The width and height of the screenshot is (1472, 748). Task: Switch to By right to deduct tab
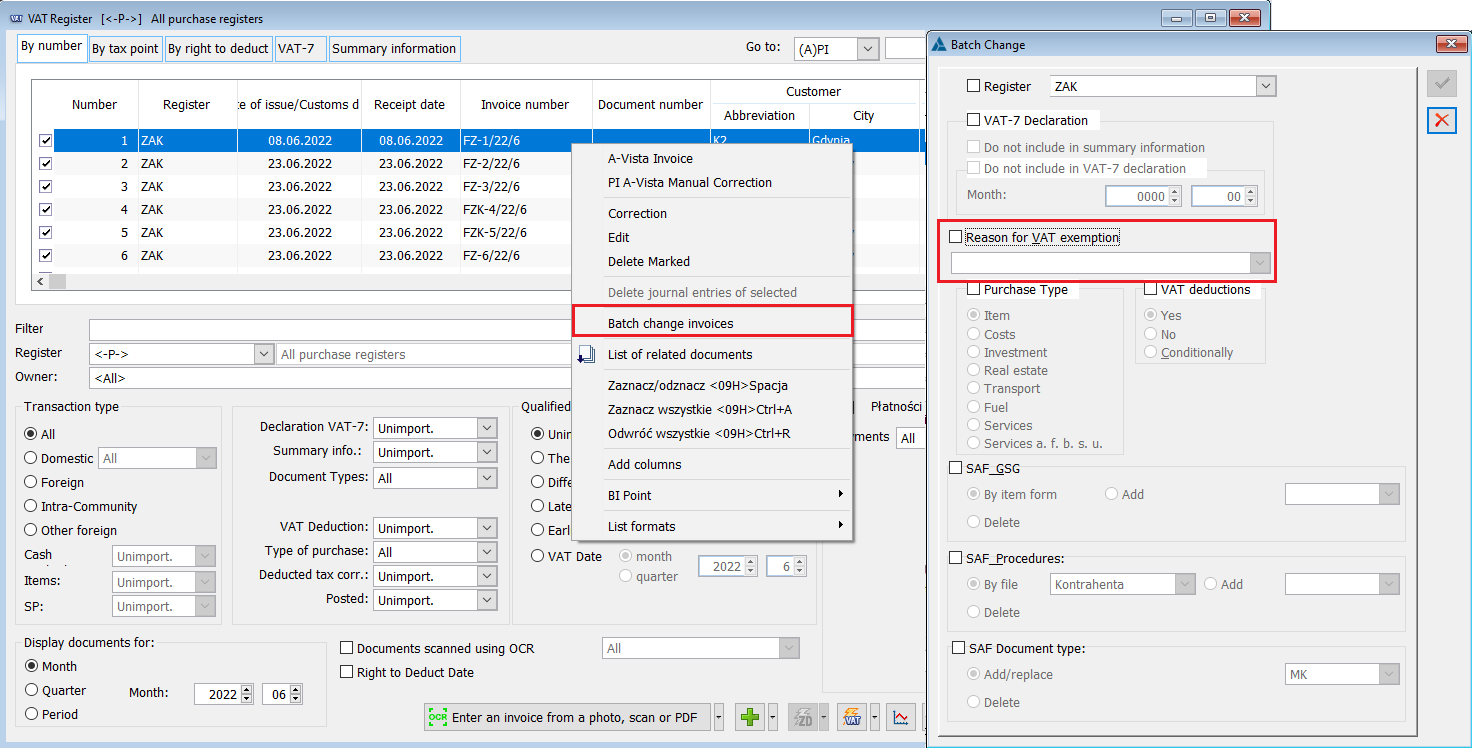pyautogui.click(x=218, y=48)
